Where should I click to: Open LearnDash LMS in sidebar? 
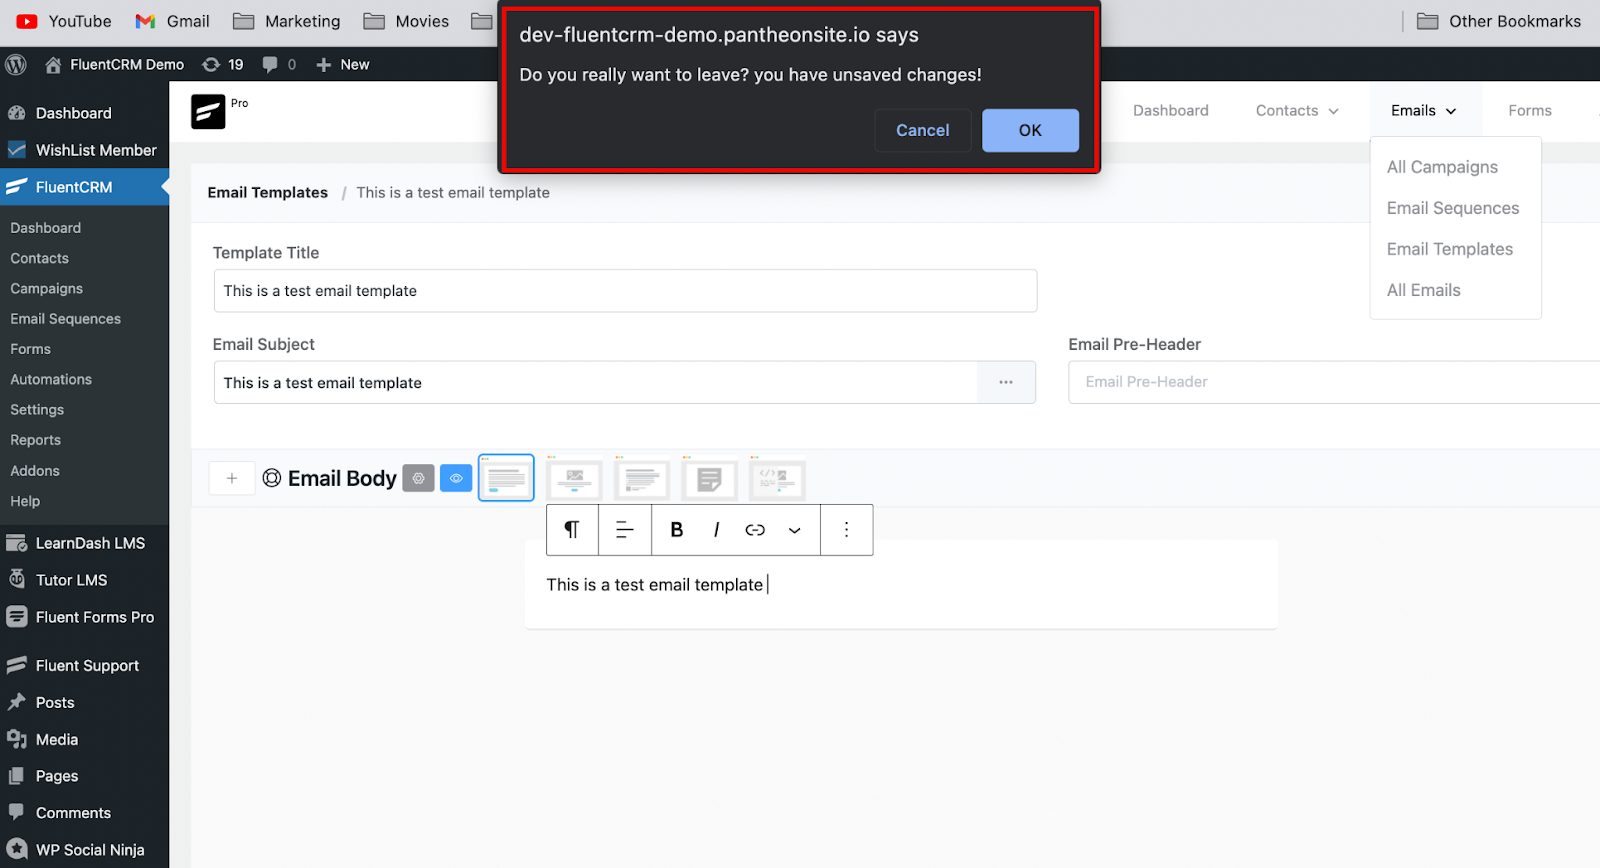(84, 543)
